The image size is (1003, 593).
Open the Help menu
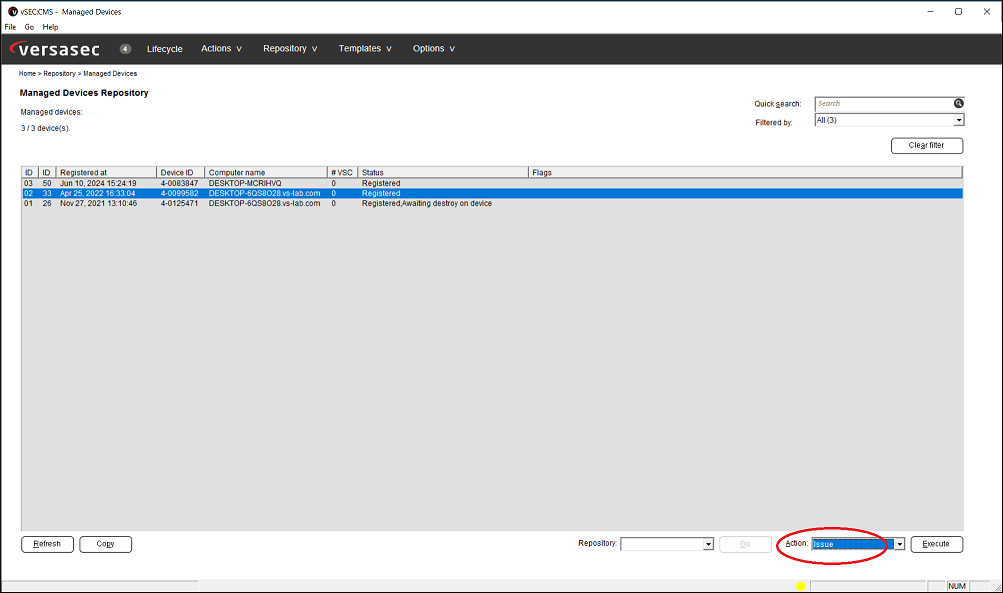(51, 27)
